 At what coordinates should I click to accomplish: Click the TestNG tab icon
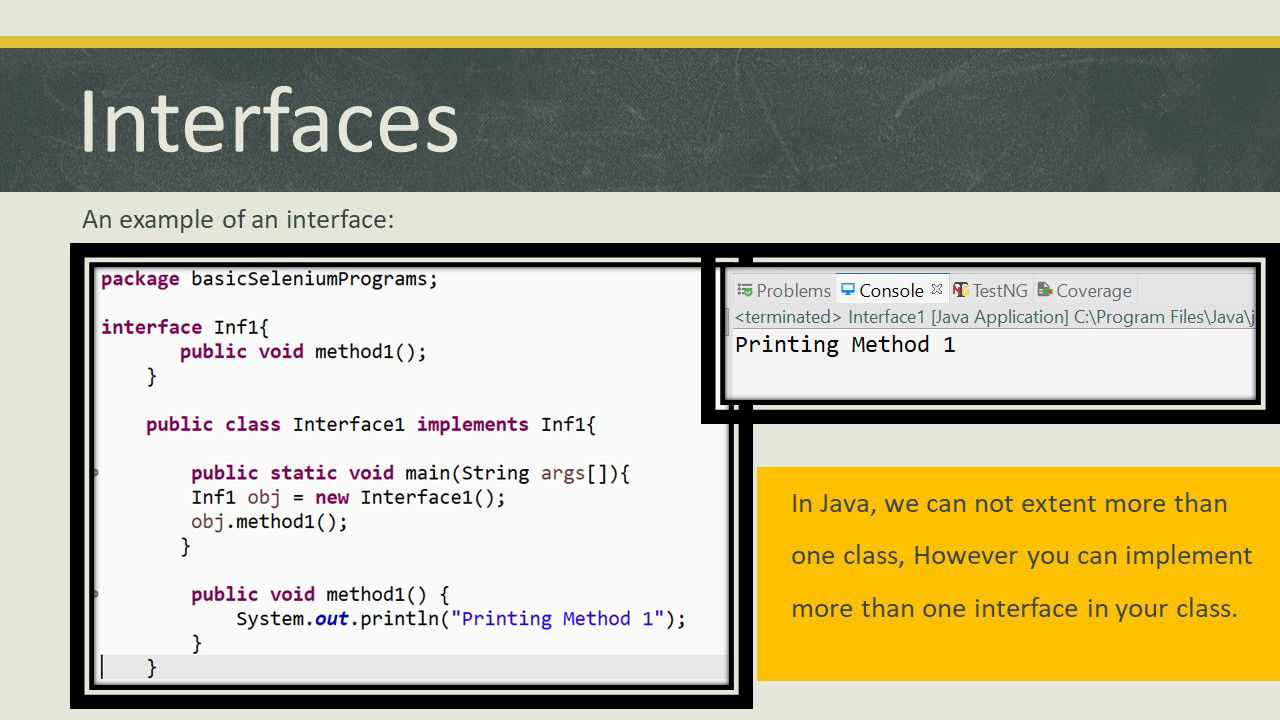961,290
